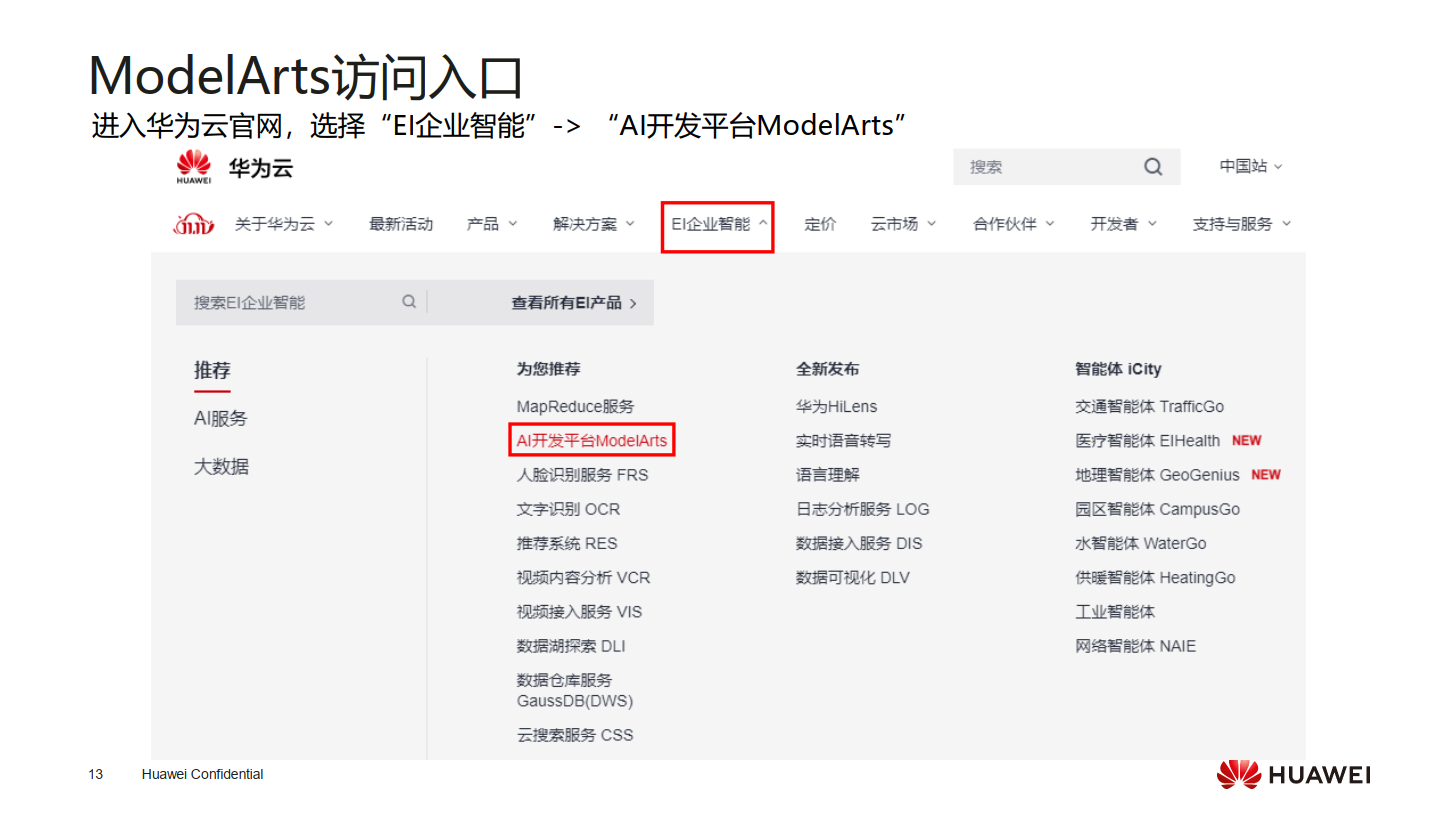Viewport: 1455px width, 817px height.
Task: Click the 11.11 promotion icon
Action: 193,225
